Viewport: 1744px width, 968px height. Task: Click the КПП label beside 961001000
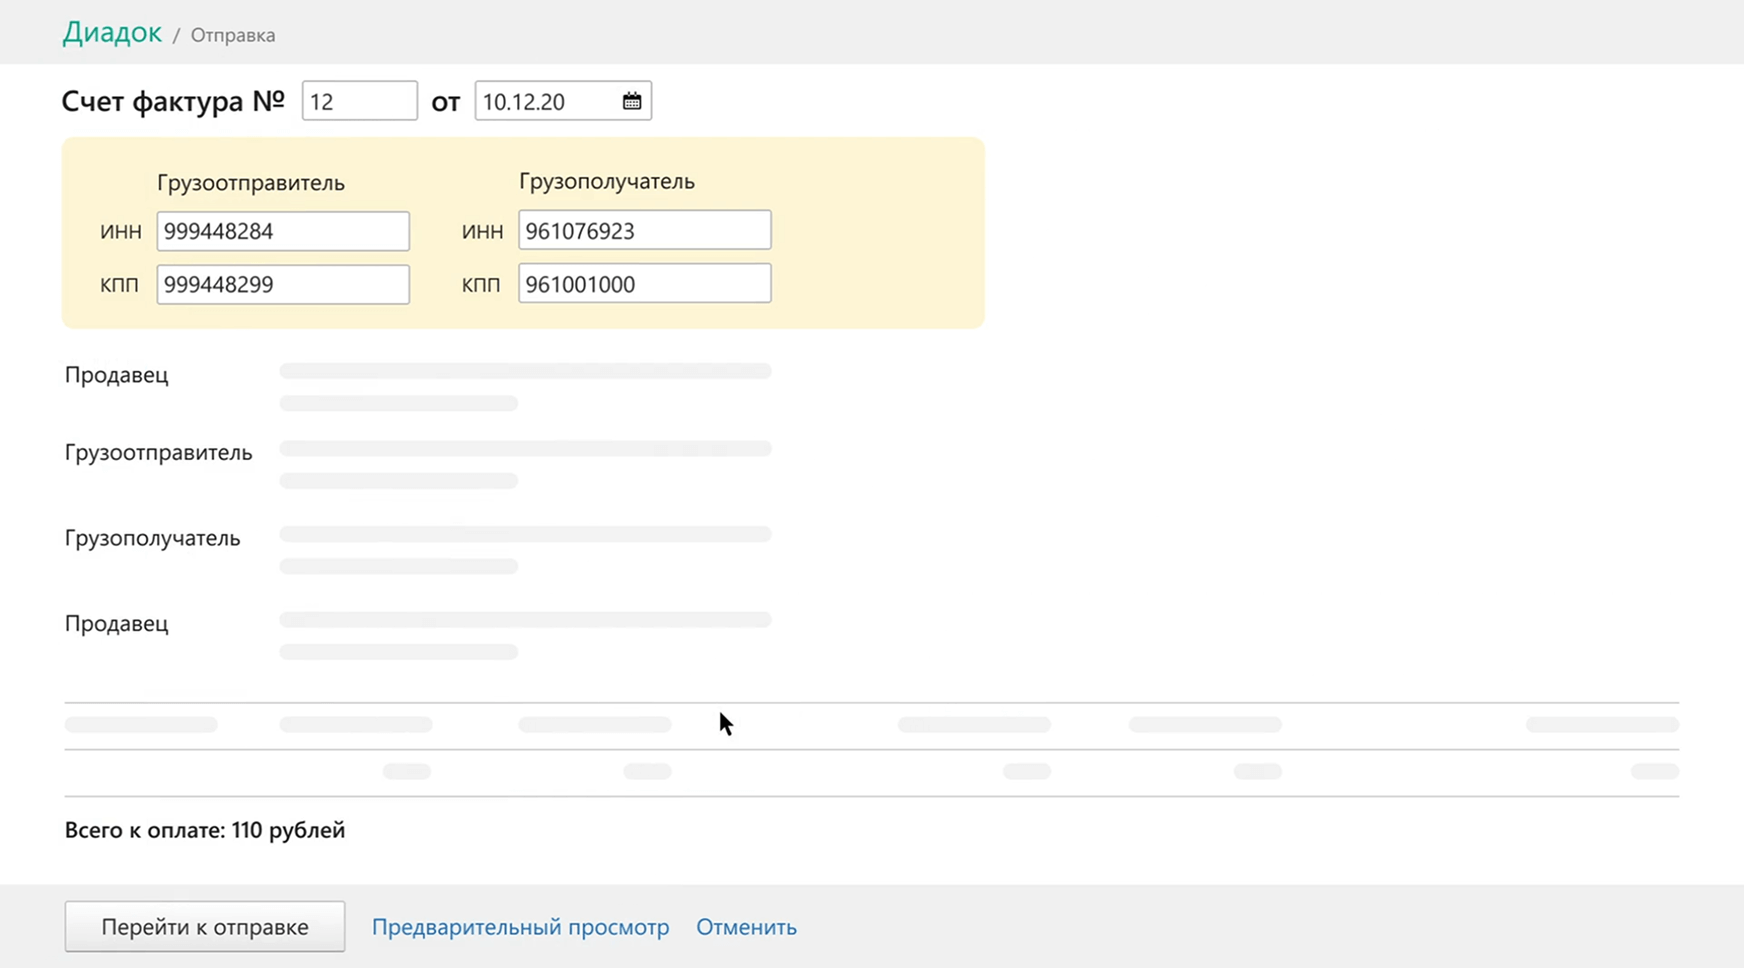481,284
